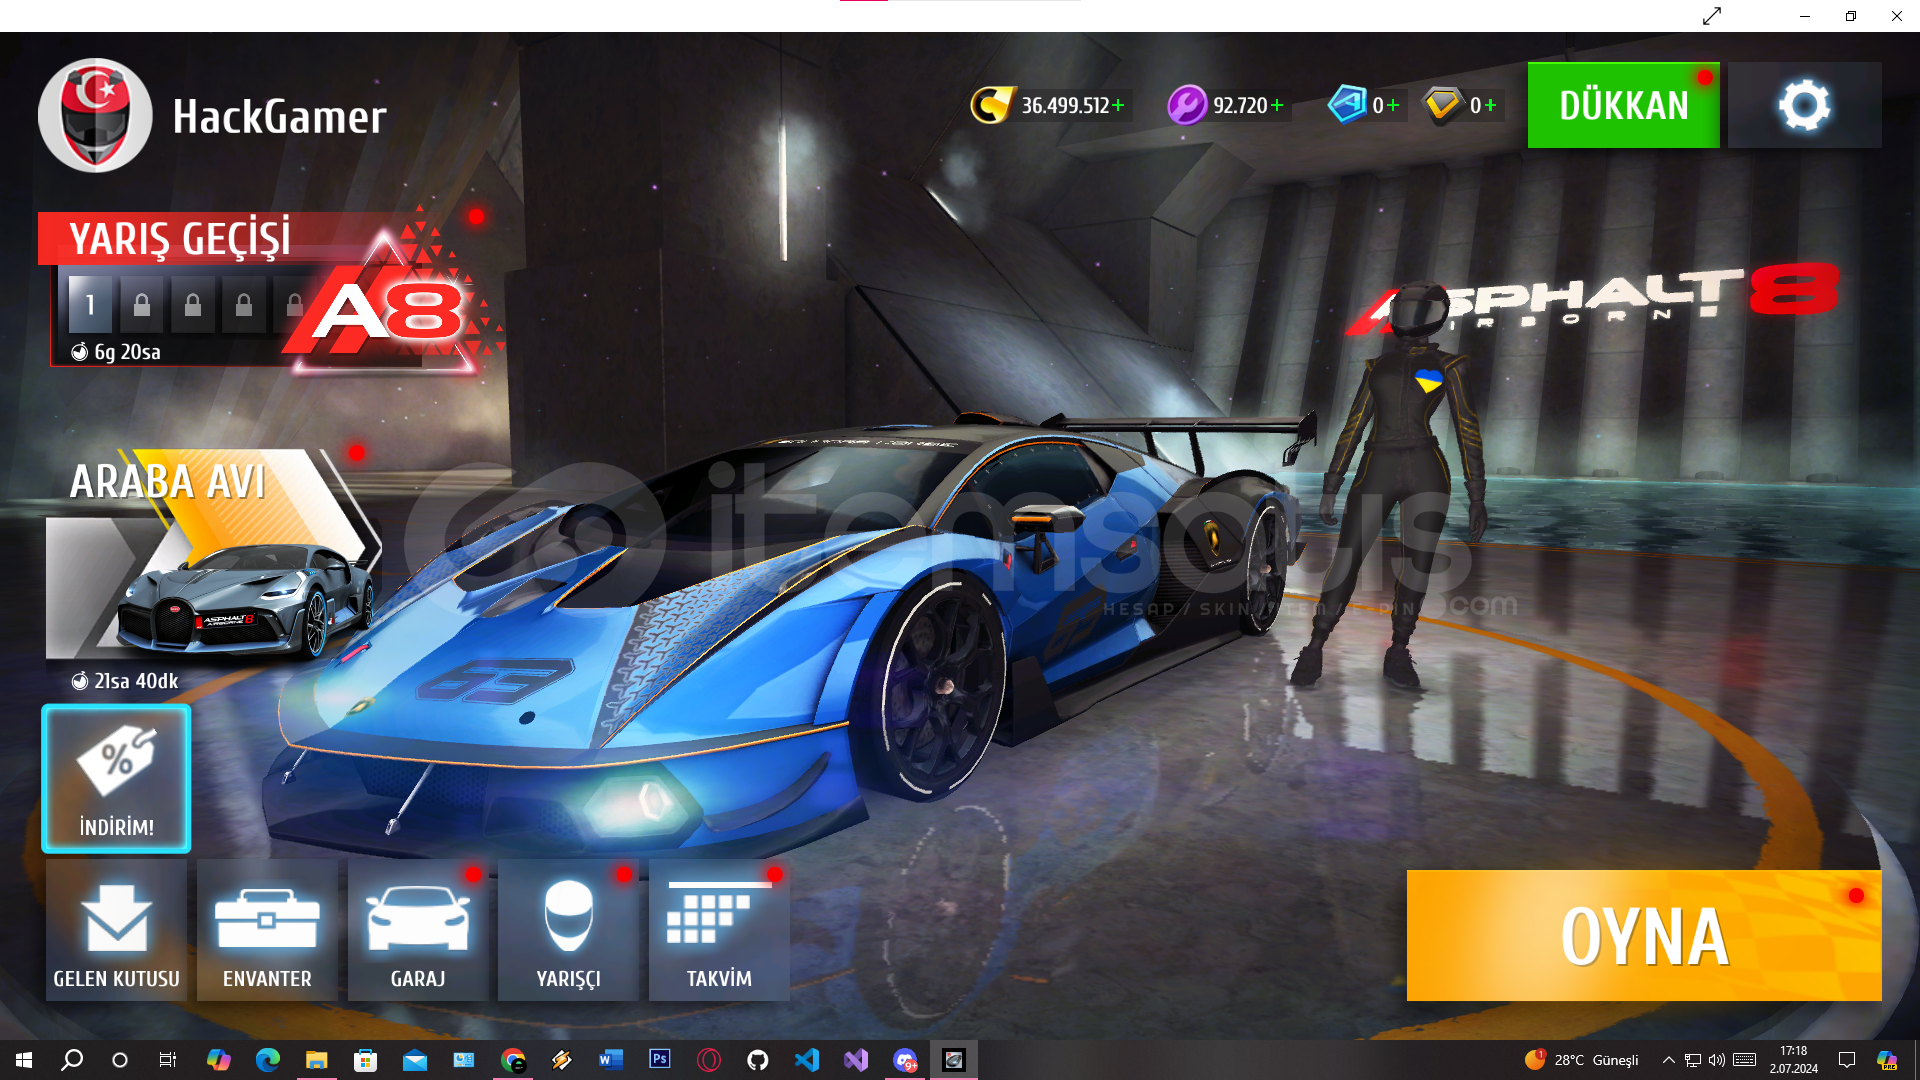Click the blue fusion coin counter
Image resolution: width=1920 pixels, height=1080 pixels.
coord(1365,105)
